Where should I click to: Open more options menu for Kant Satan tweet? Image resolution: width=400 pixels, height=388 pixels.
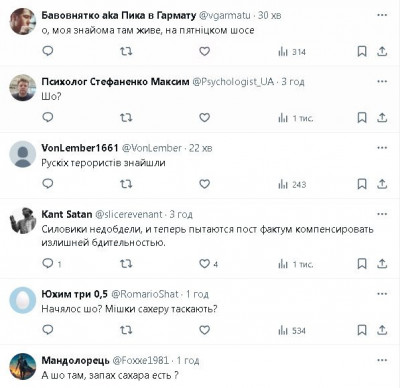click(382, 214)
